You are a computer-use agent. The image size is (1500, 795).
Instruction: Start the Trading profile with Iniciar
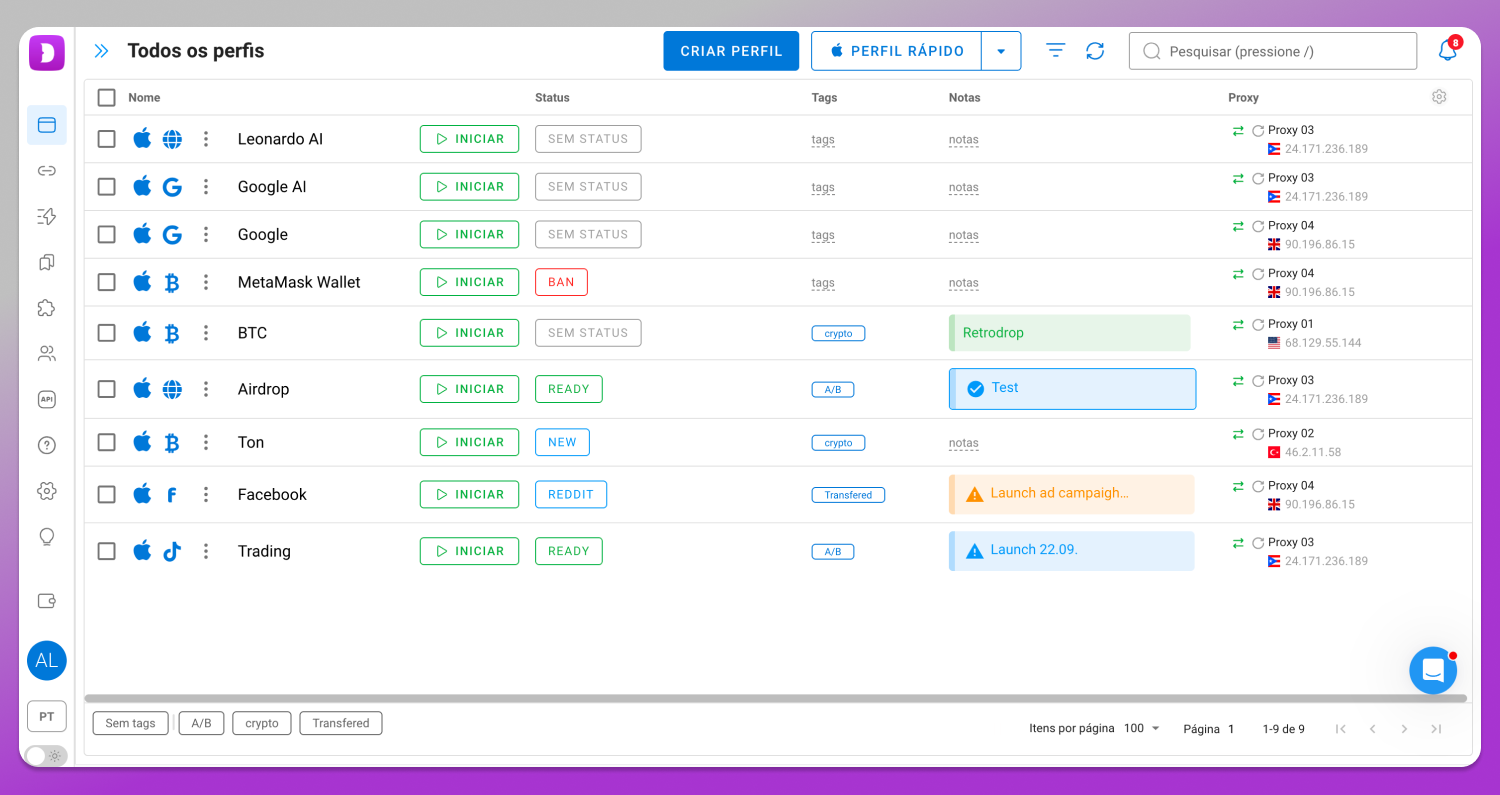[469, 551]
